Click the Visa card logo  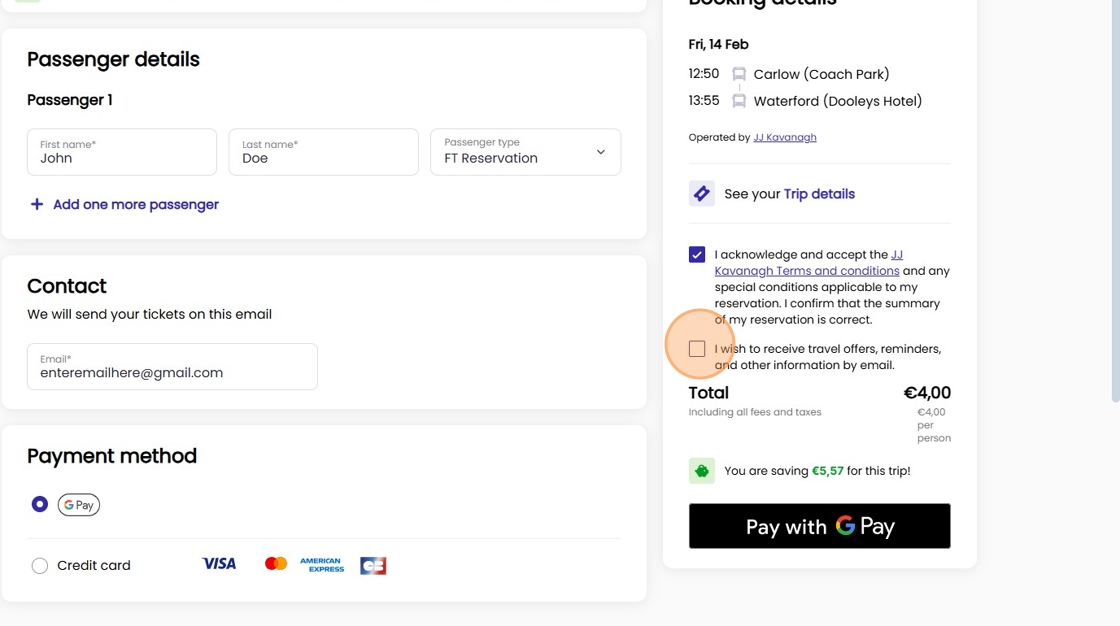[219, 564]
